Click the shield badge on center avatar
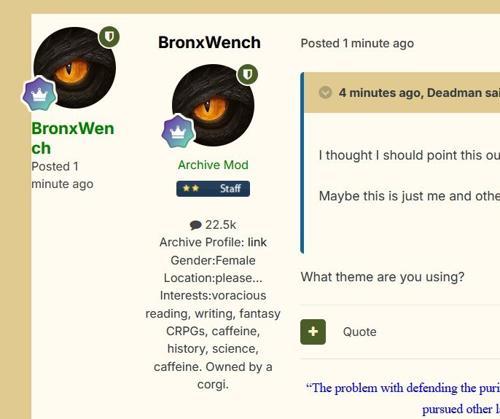The height and width of the screenshot is (419, 500). [247, 74]
